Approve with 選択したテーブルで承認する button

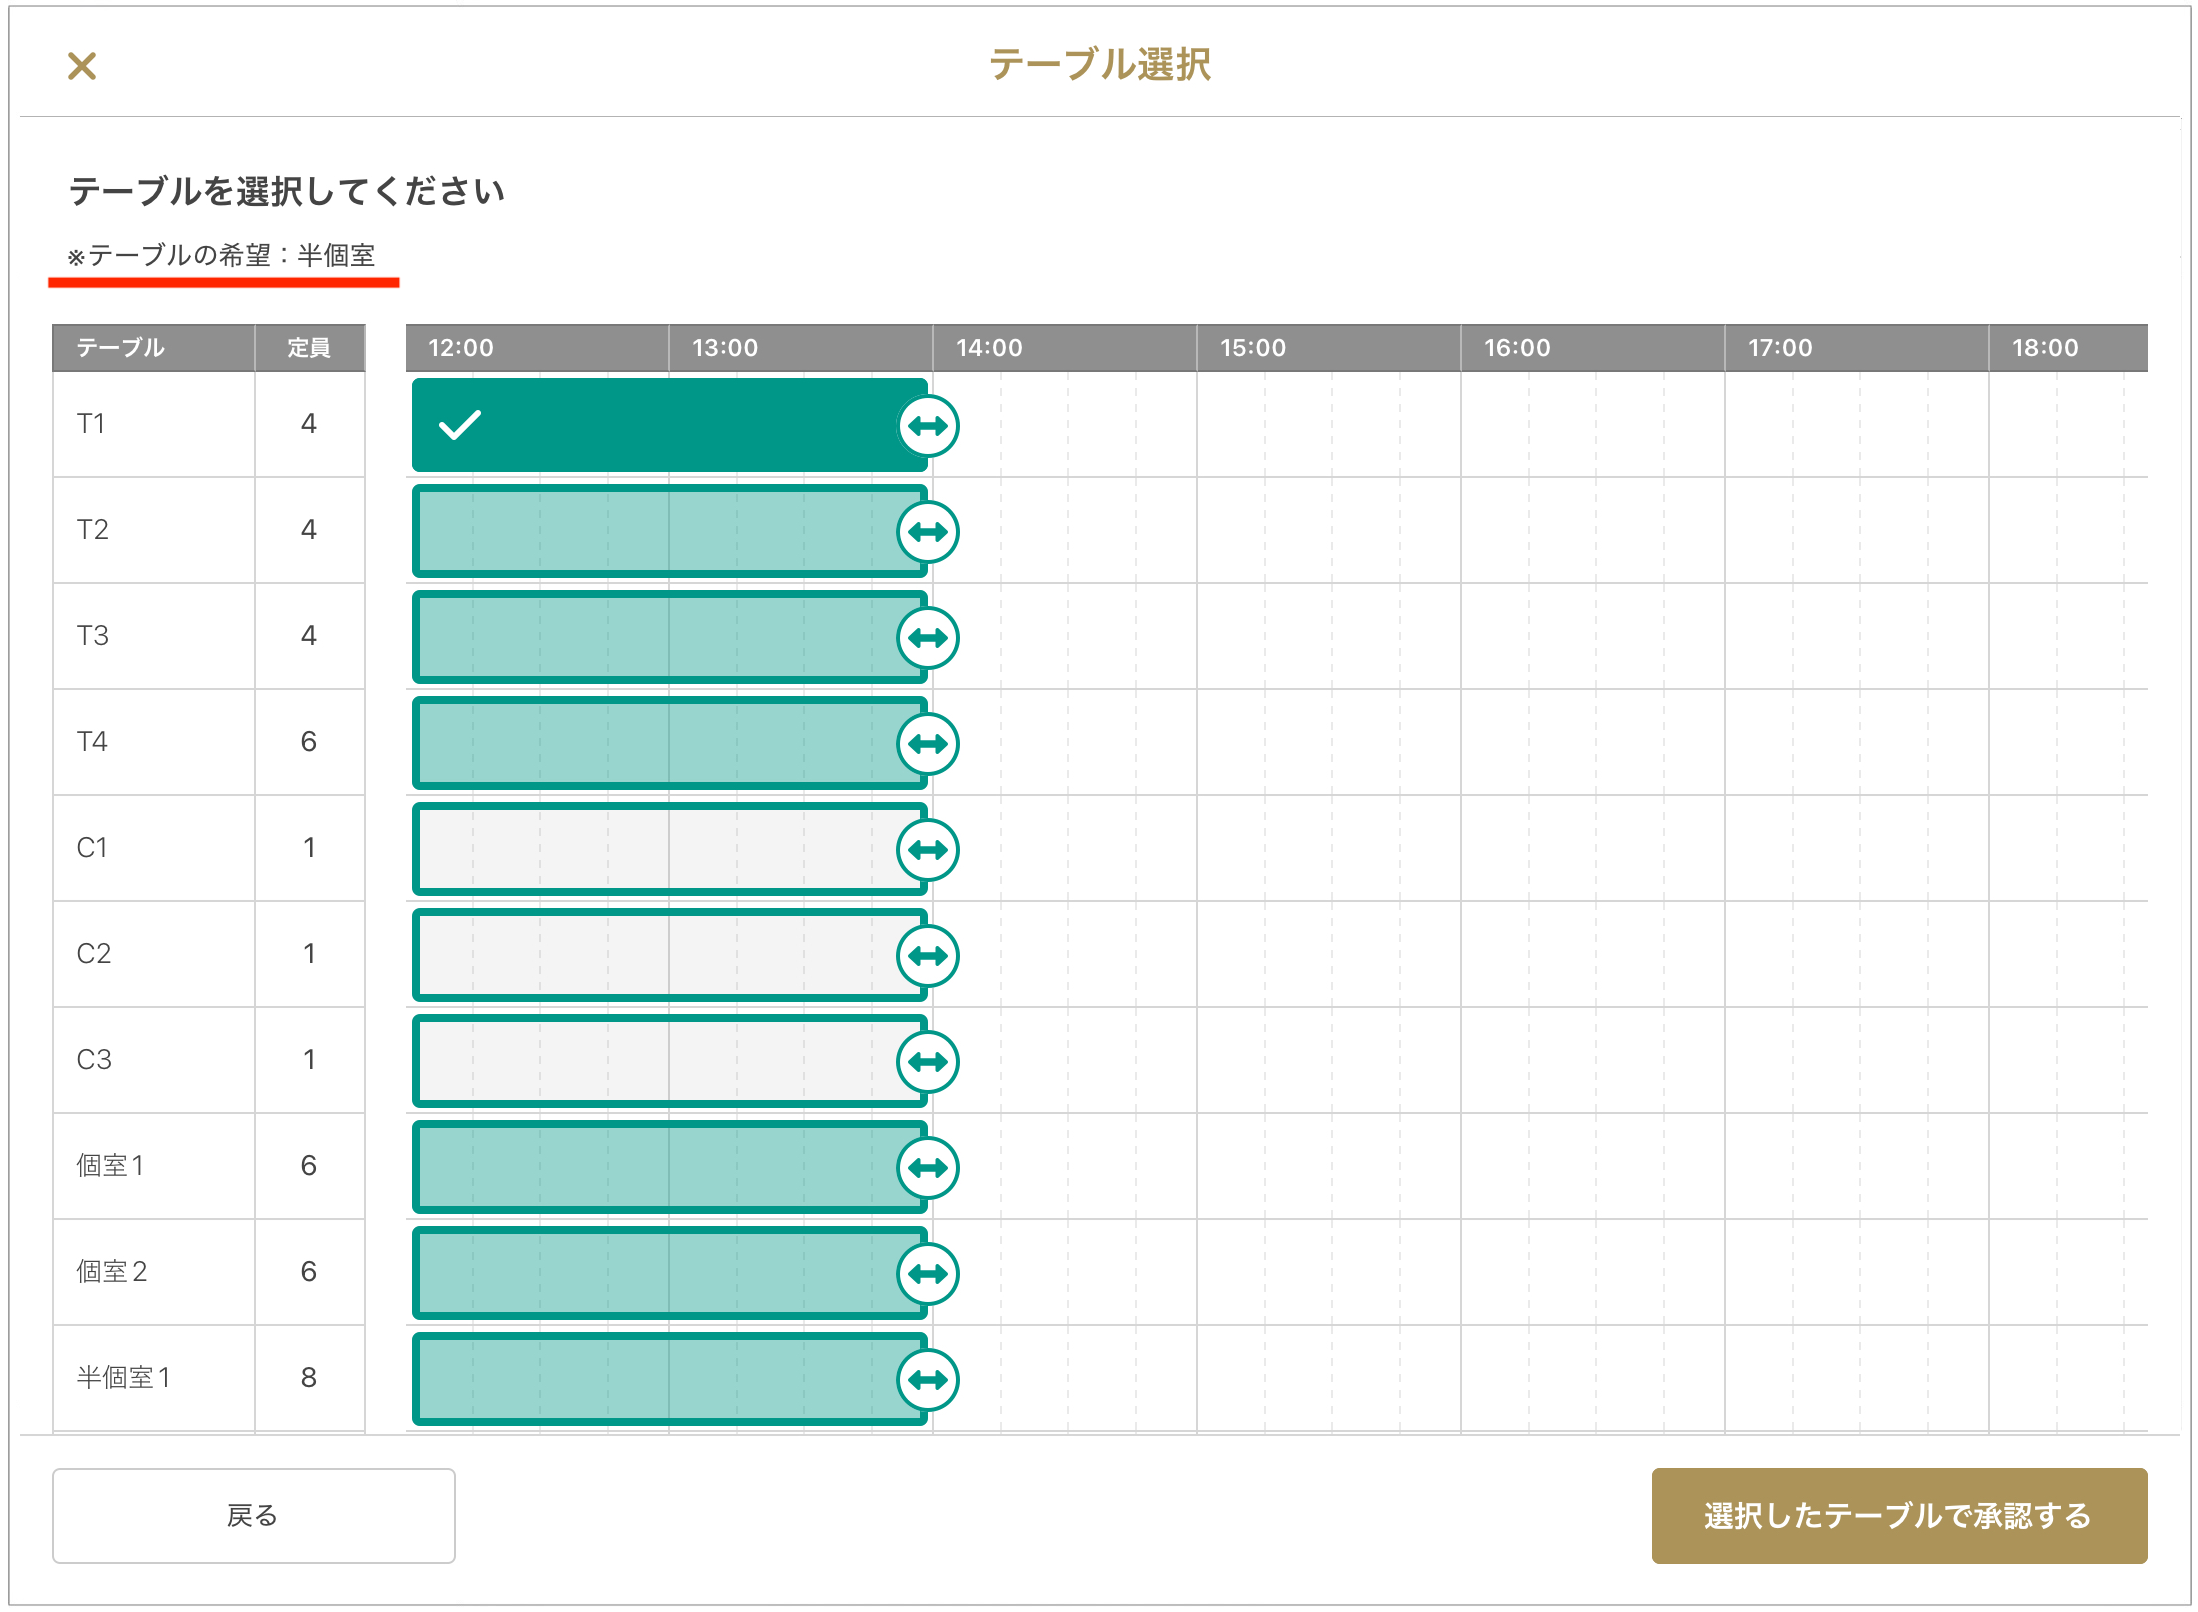coord(1898,1516)
